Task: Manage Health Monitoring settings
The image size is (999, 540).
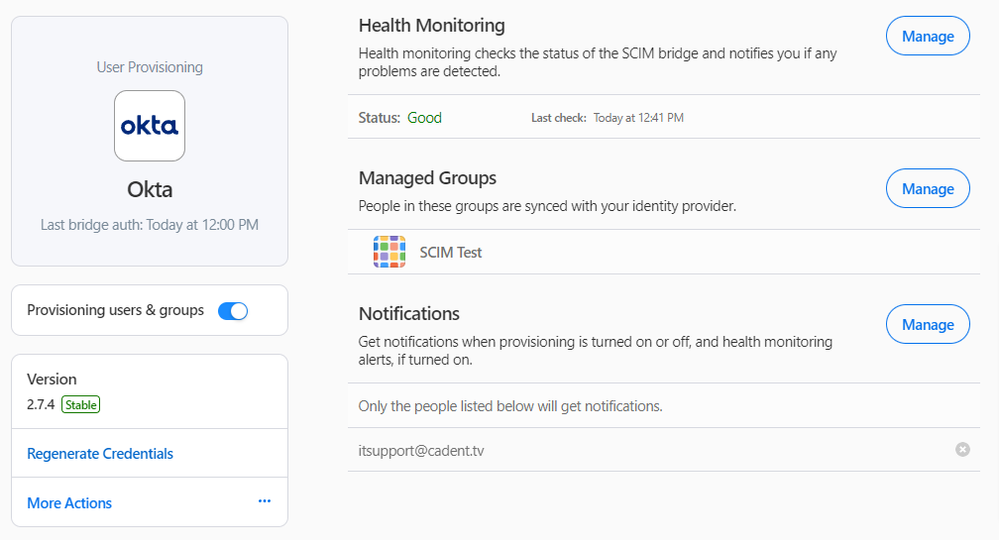Action: pos(927,37)
